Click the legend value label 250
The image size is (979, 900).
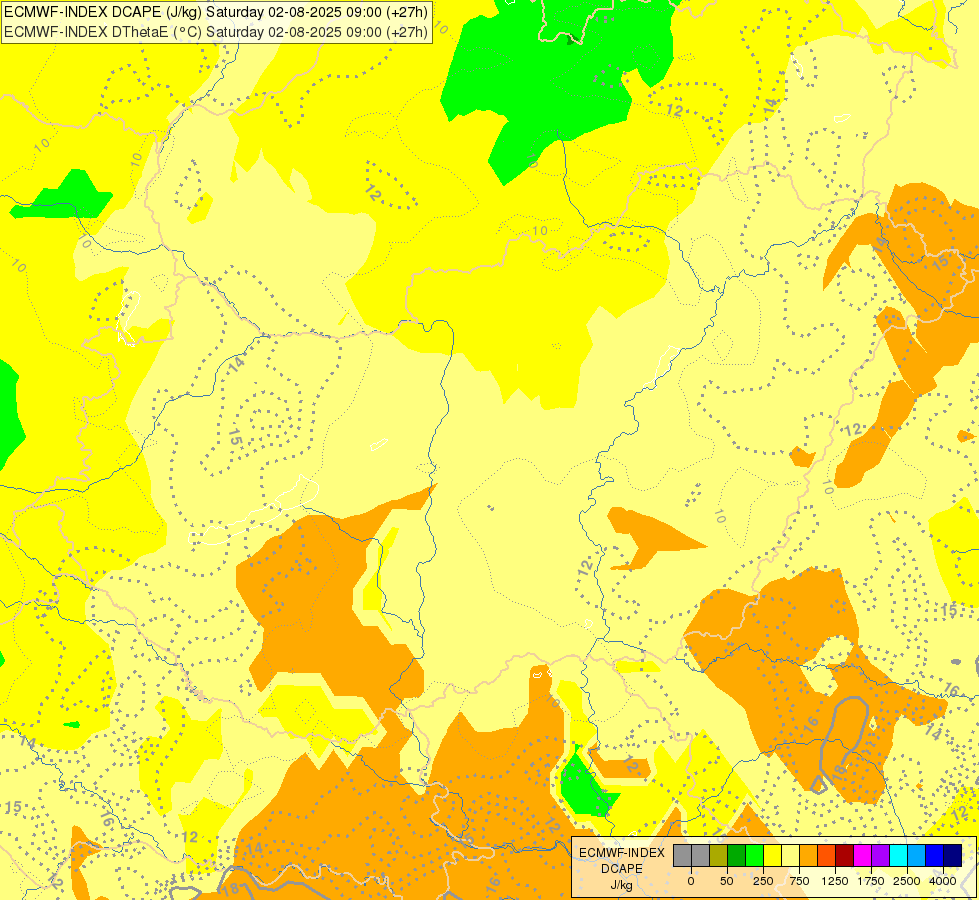763,881
